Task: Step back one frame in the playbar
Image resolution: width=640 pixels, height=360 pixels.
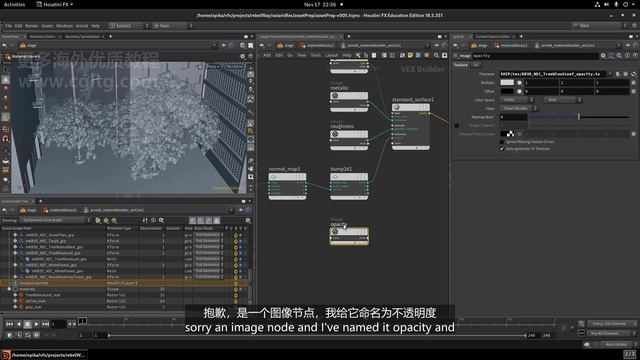Action: 18,324
